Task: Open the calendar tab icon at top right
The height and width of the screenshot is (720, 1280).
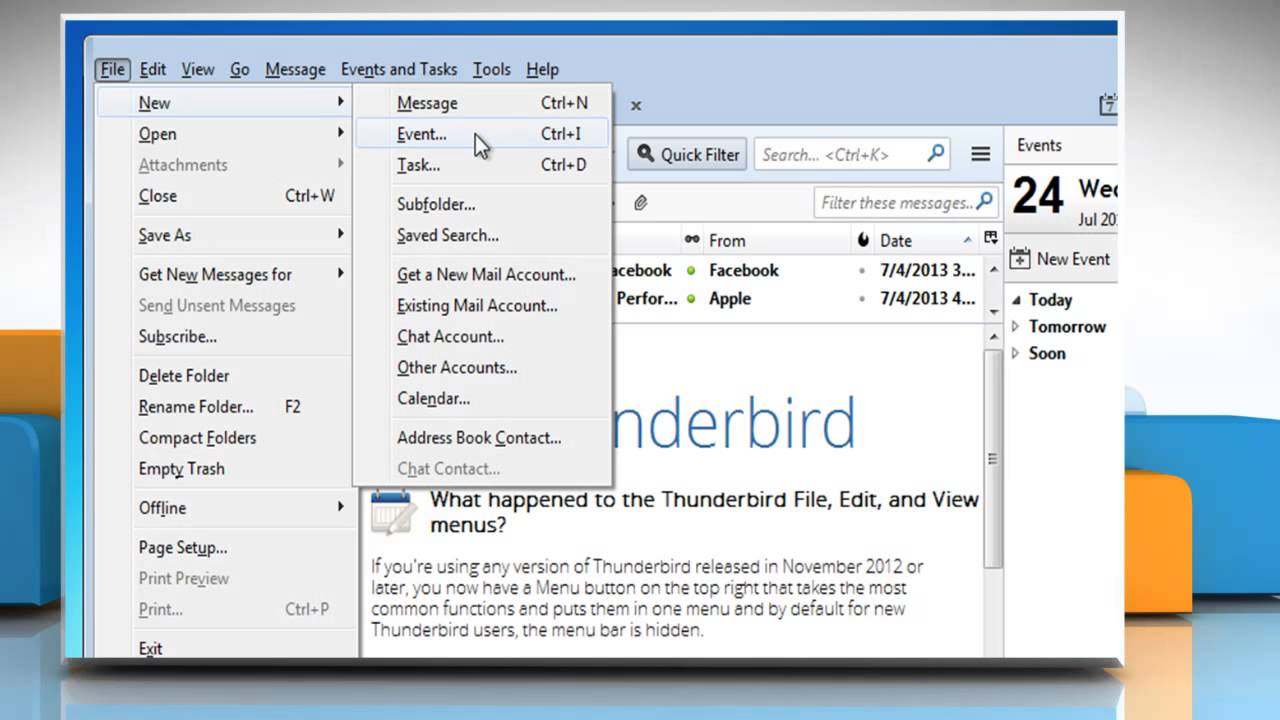Action: (x=1107, y=104)
